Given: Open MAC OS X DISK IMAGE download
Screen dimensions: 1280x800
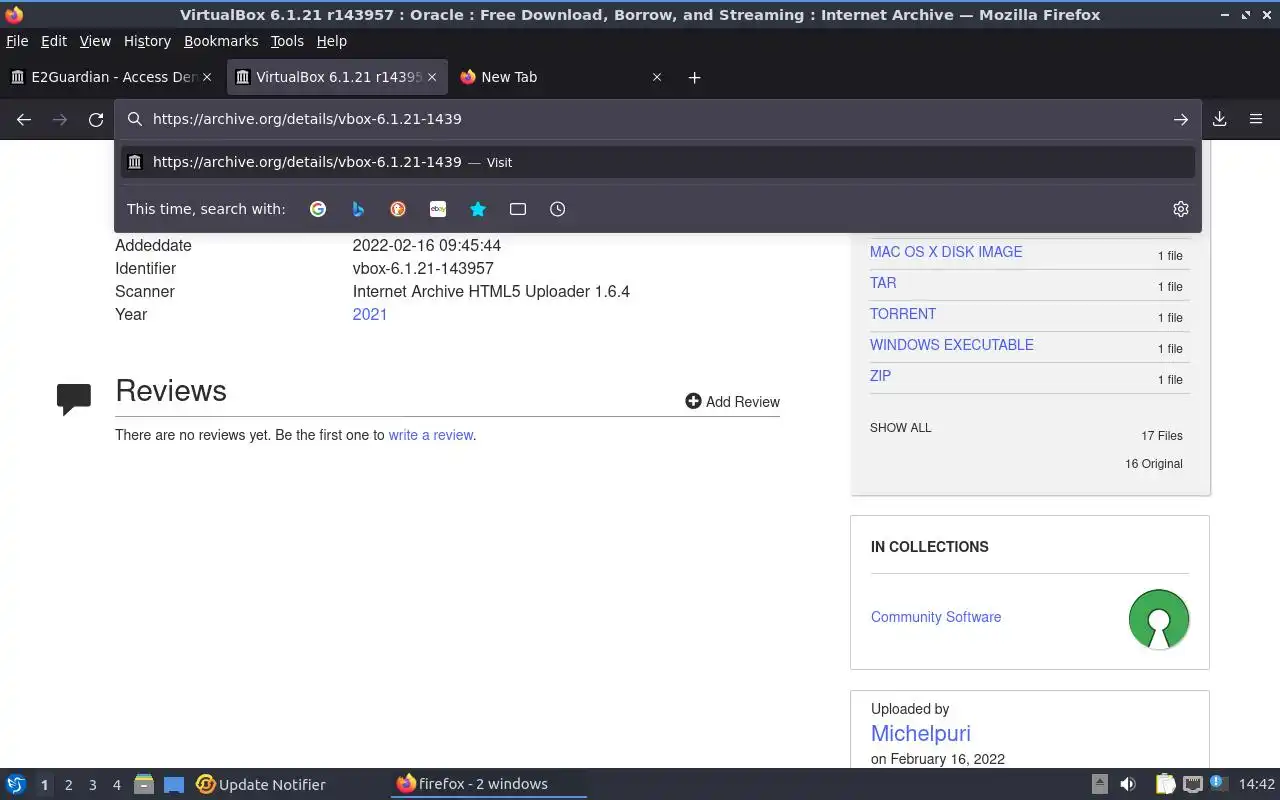Looking at the screenshot, I should (946, 252).
